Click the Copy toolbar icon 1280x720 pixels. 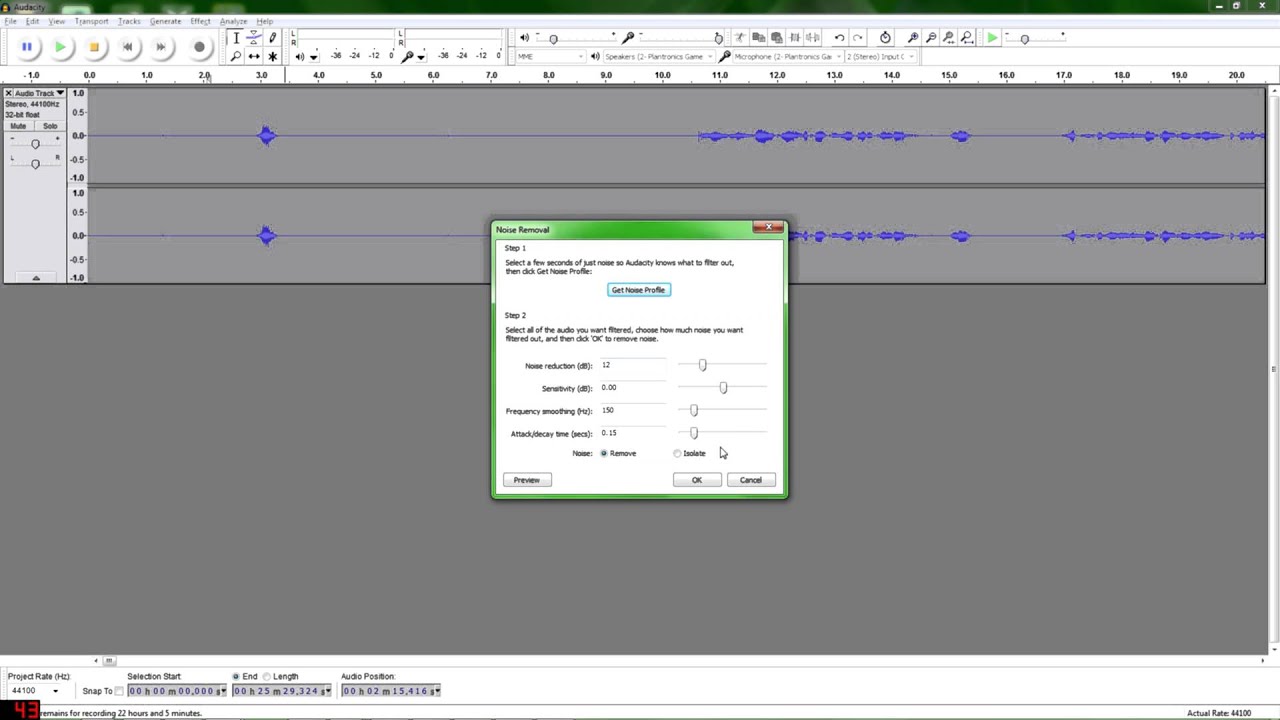click(x=759, y=38)
